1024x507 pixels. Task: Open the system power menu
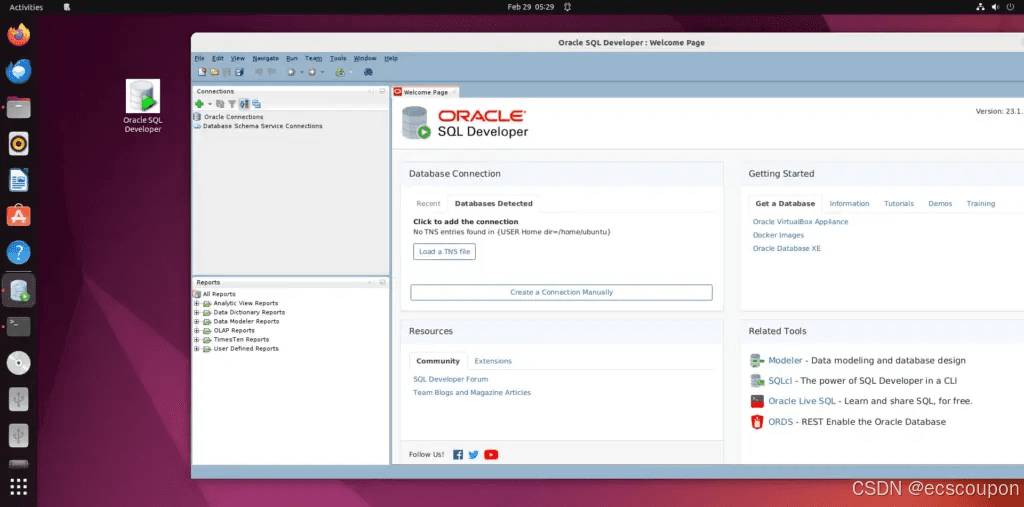point(1011,7)
